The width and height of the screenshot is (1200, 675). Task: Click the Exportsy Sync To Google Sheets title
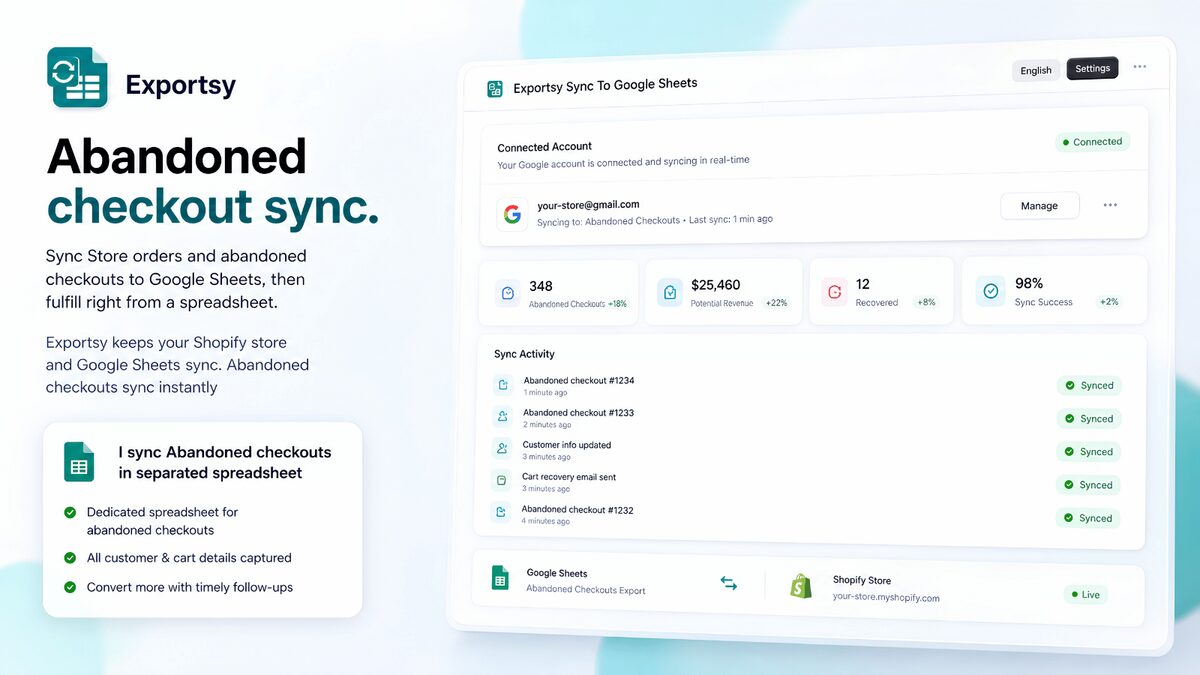tap(606, 87)
